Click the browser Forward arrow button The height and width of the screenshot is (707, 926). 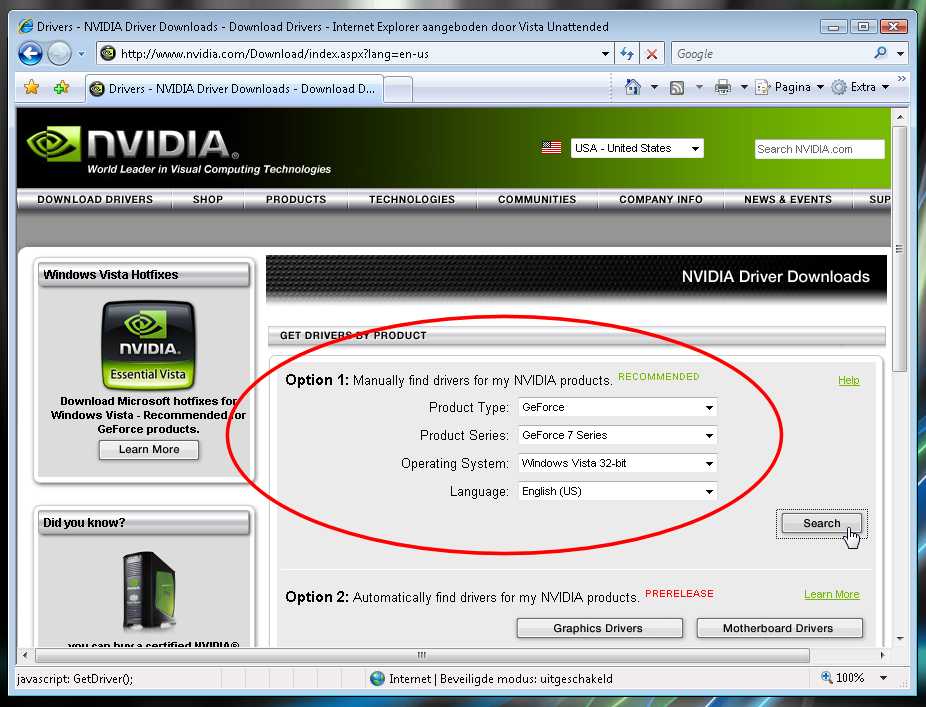tap(59, 54)
